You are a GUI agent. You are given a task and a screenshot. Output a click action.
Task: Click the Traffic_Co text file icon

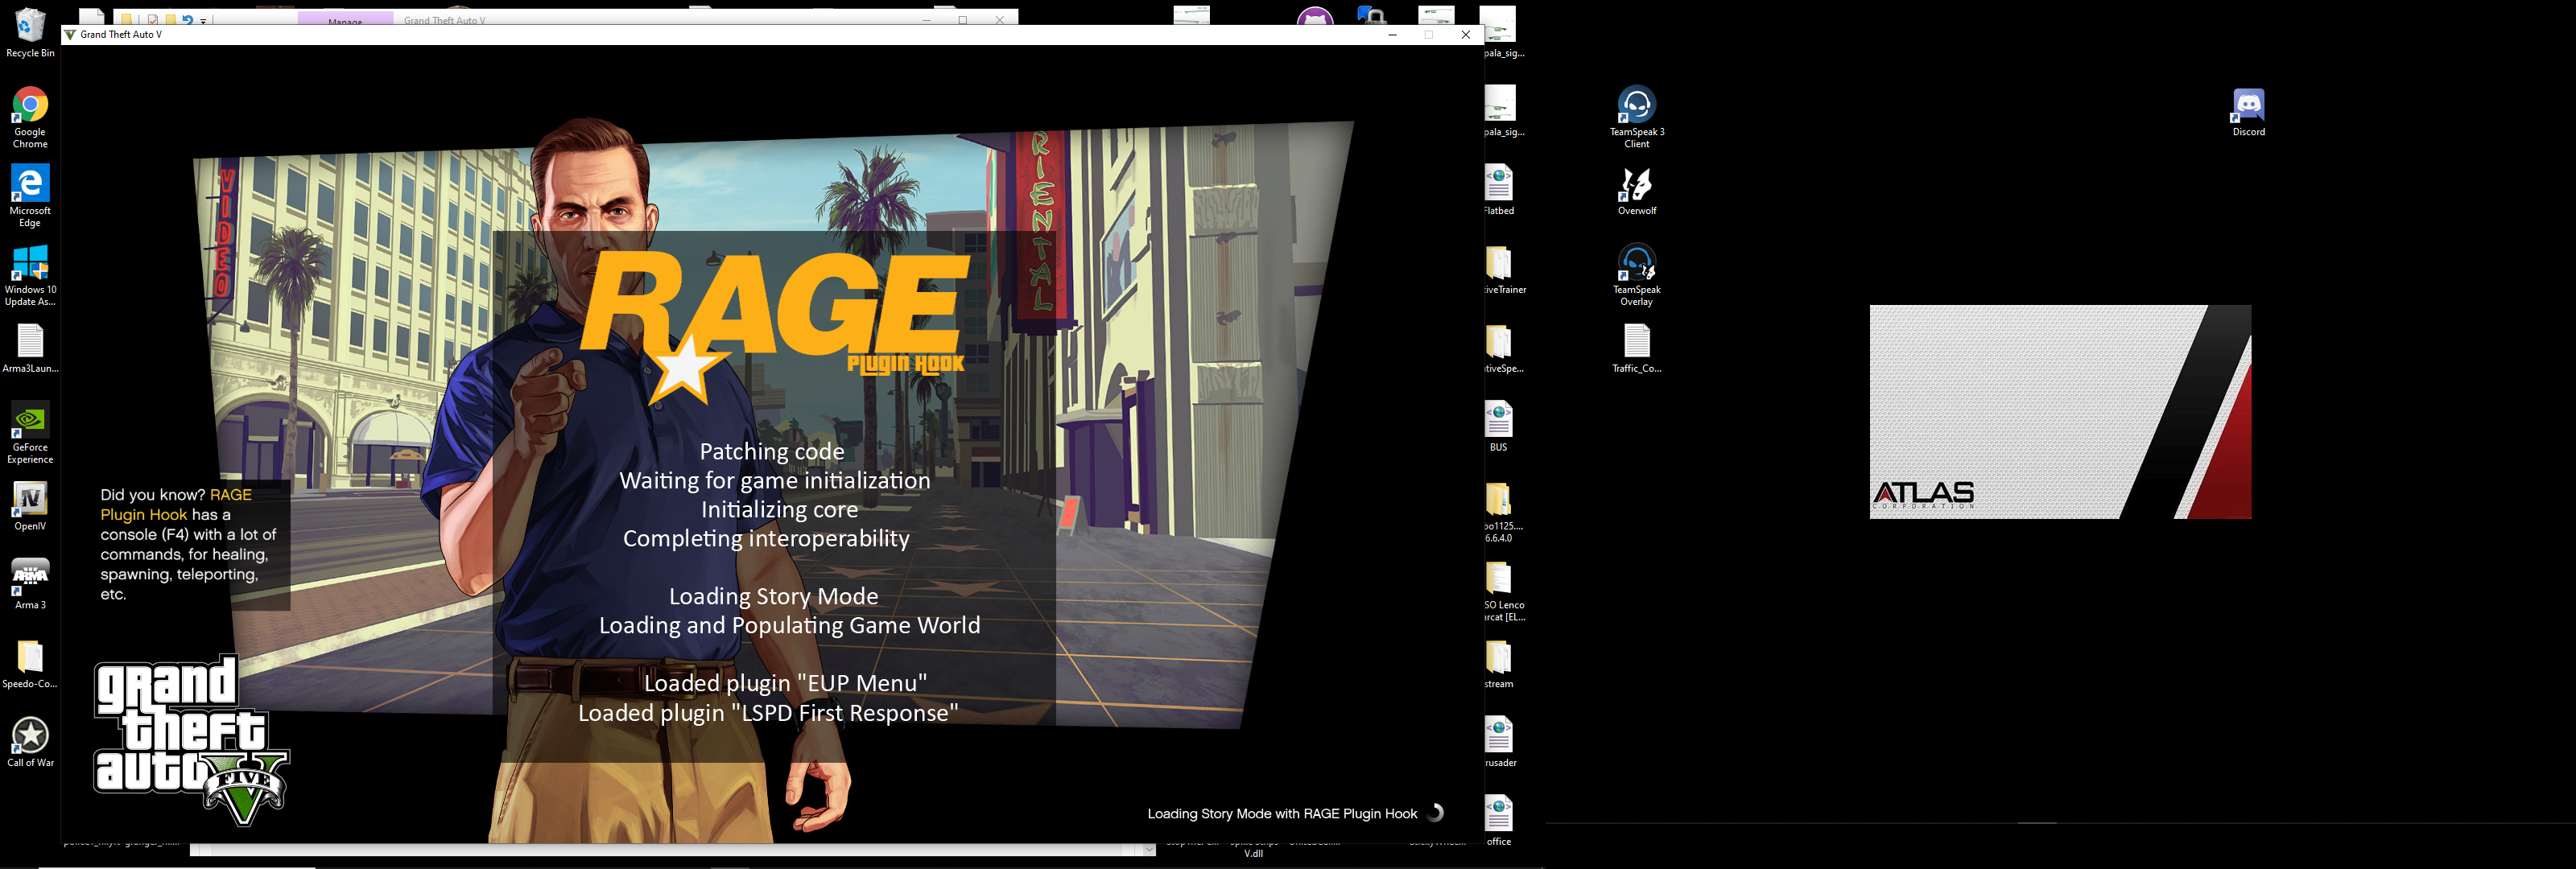tap(1636, 343)
